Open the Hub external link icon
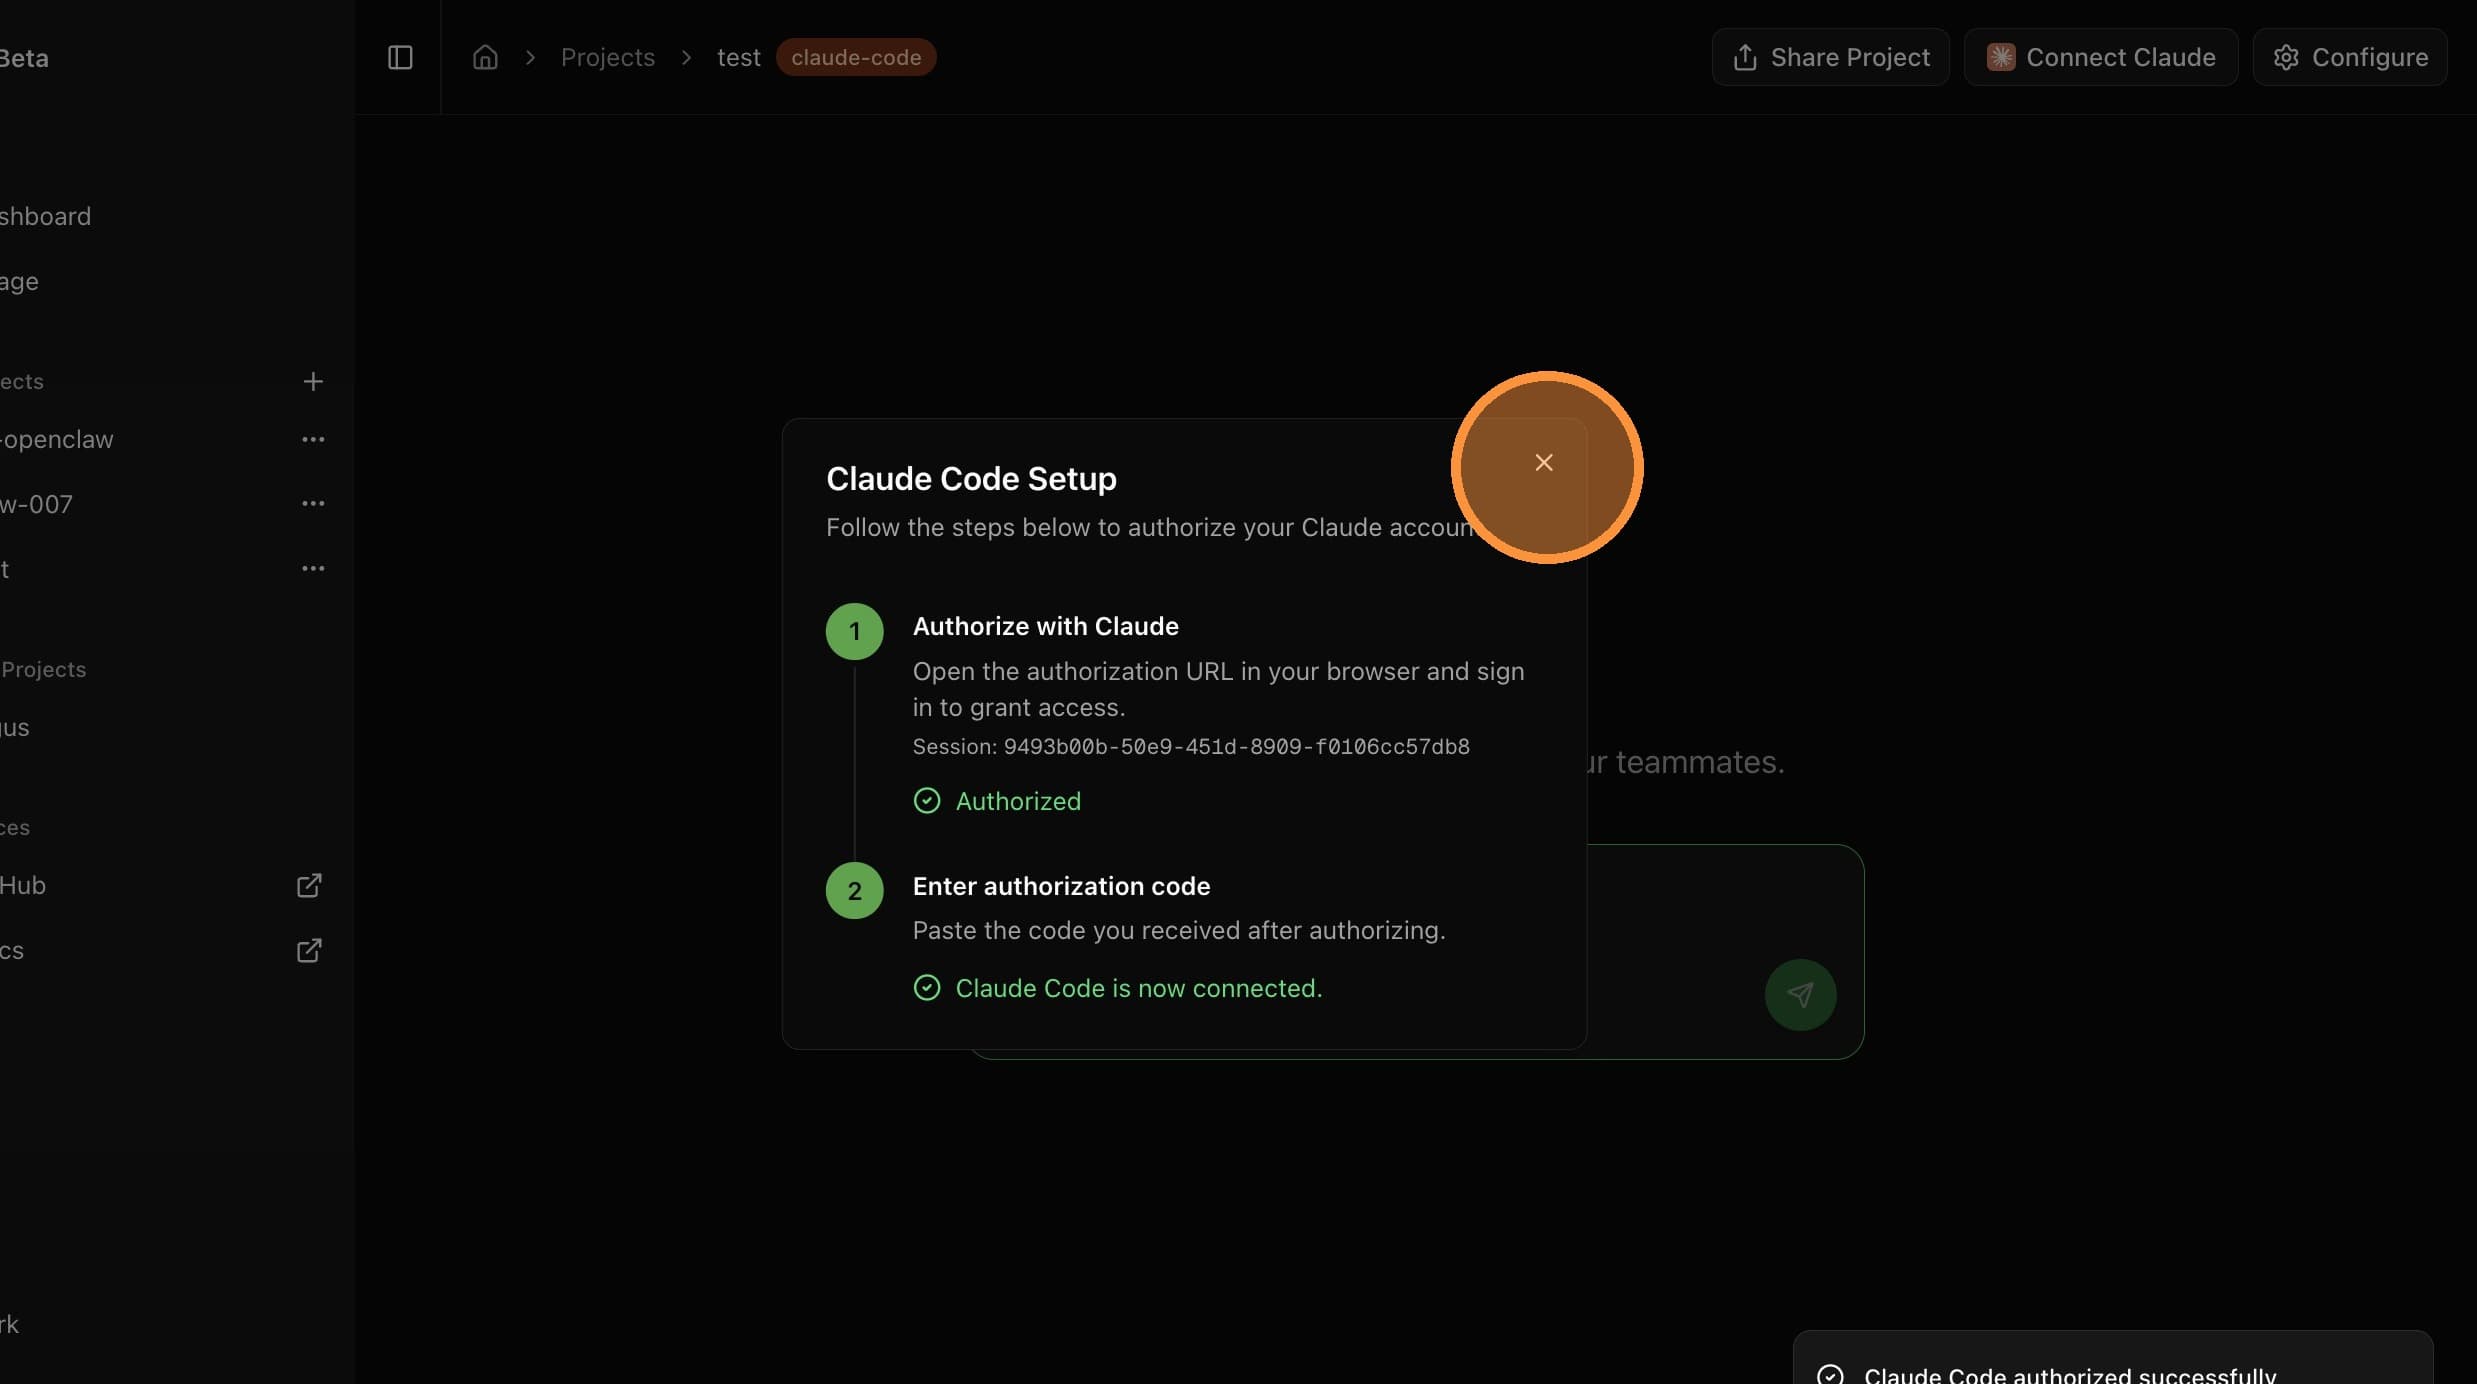This screenshot has width=2477, height=1384. tap(309, 886)
